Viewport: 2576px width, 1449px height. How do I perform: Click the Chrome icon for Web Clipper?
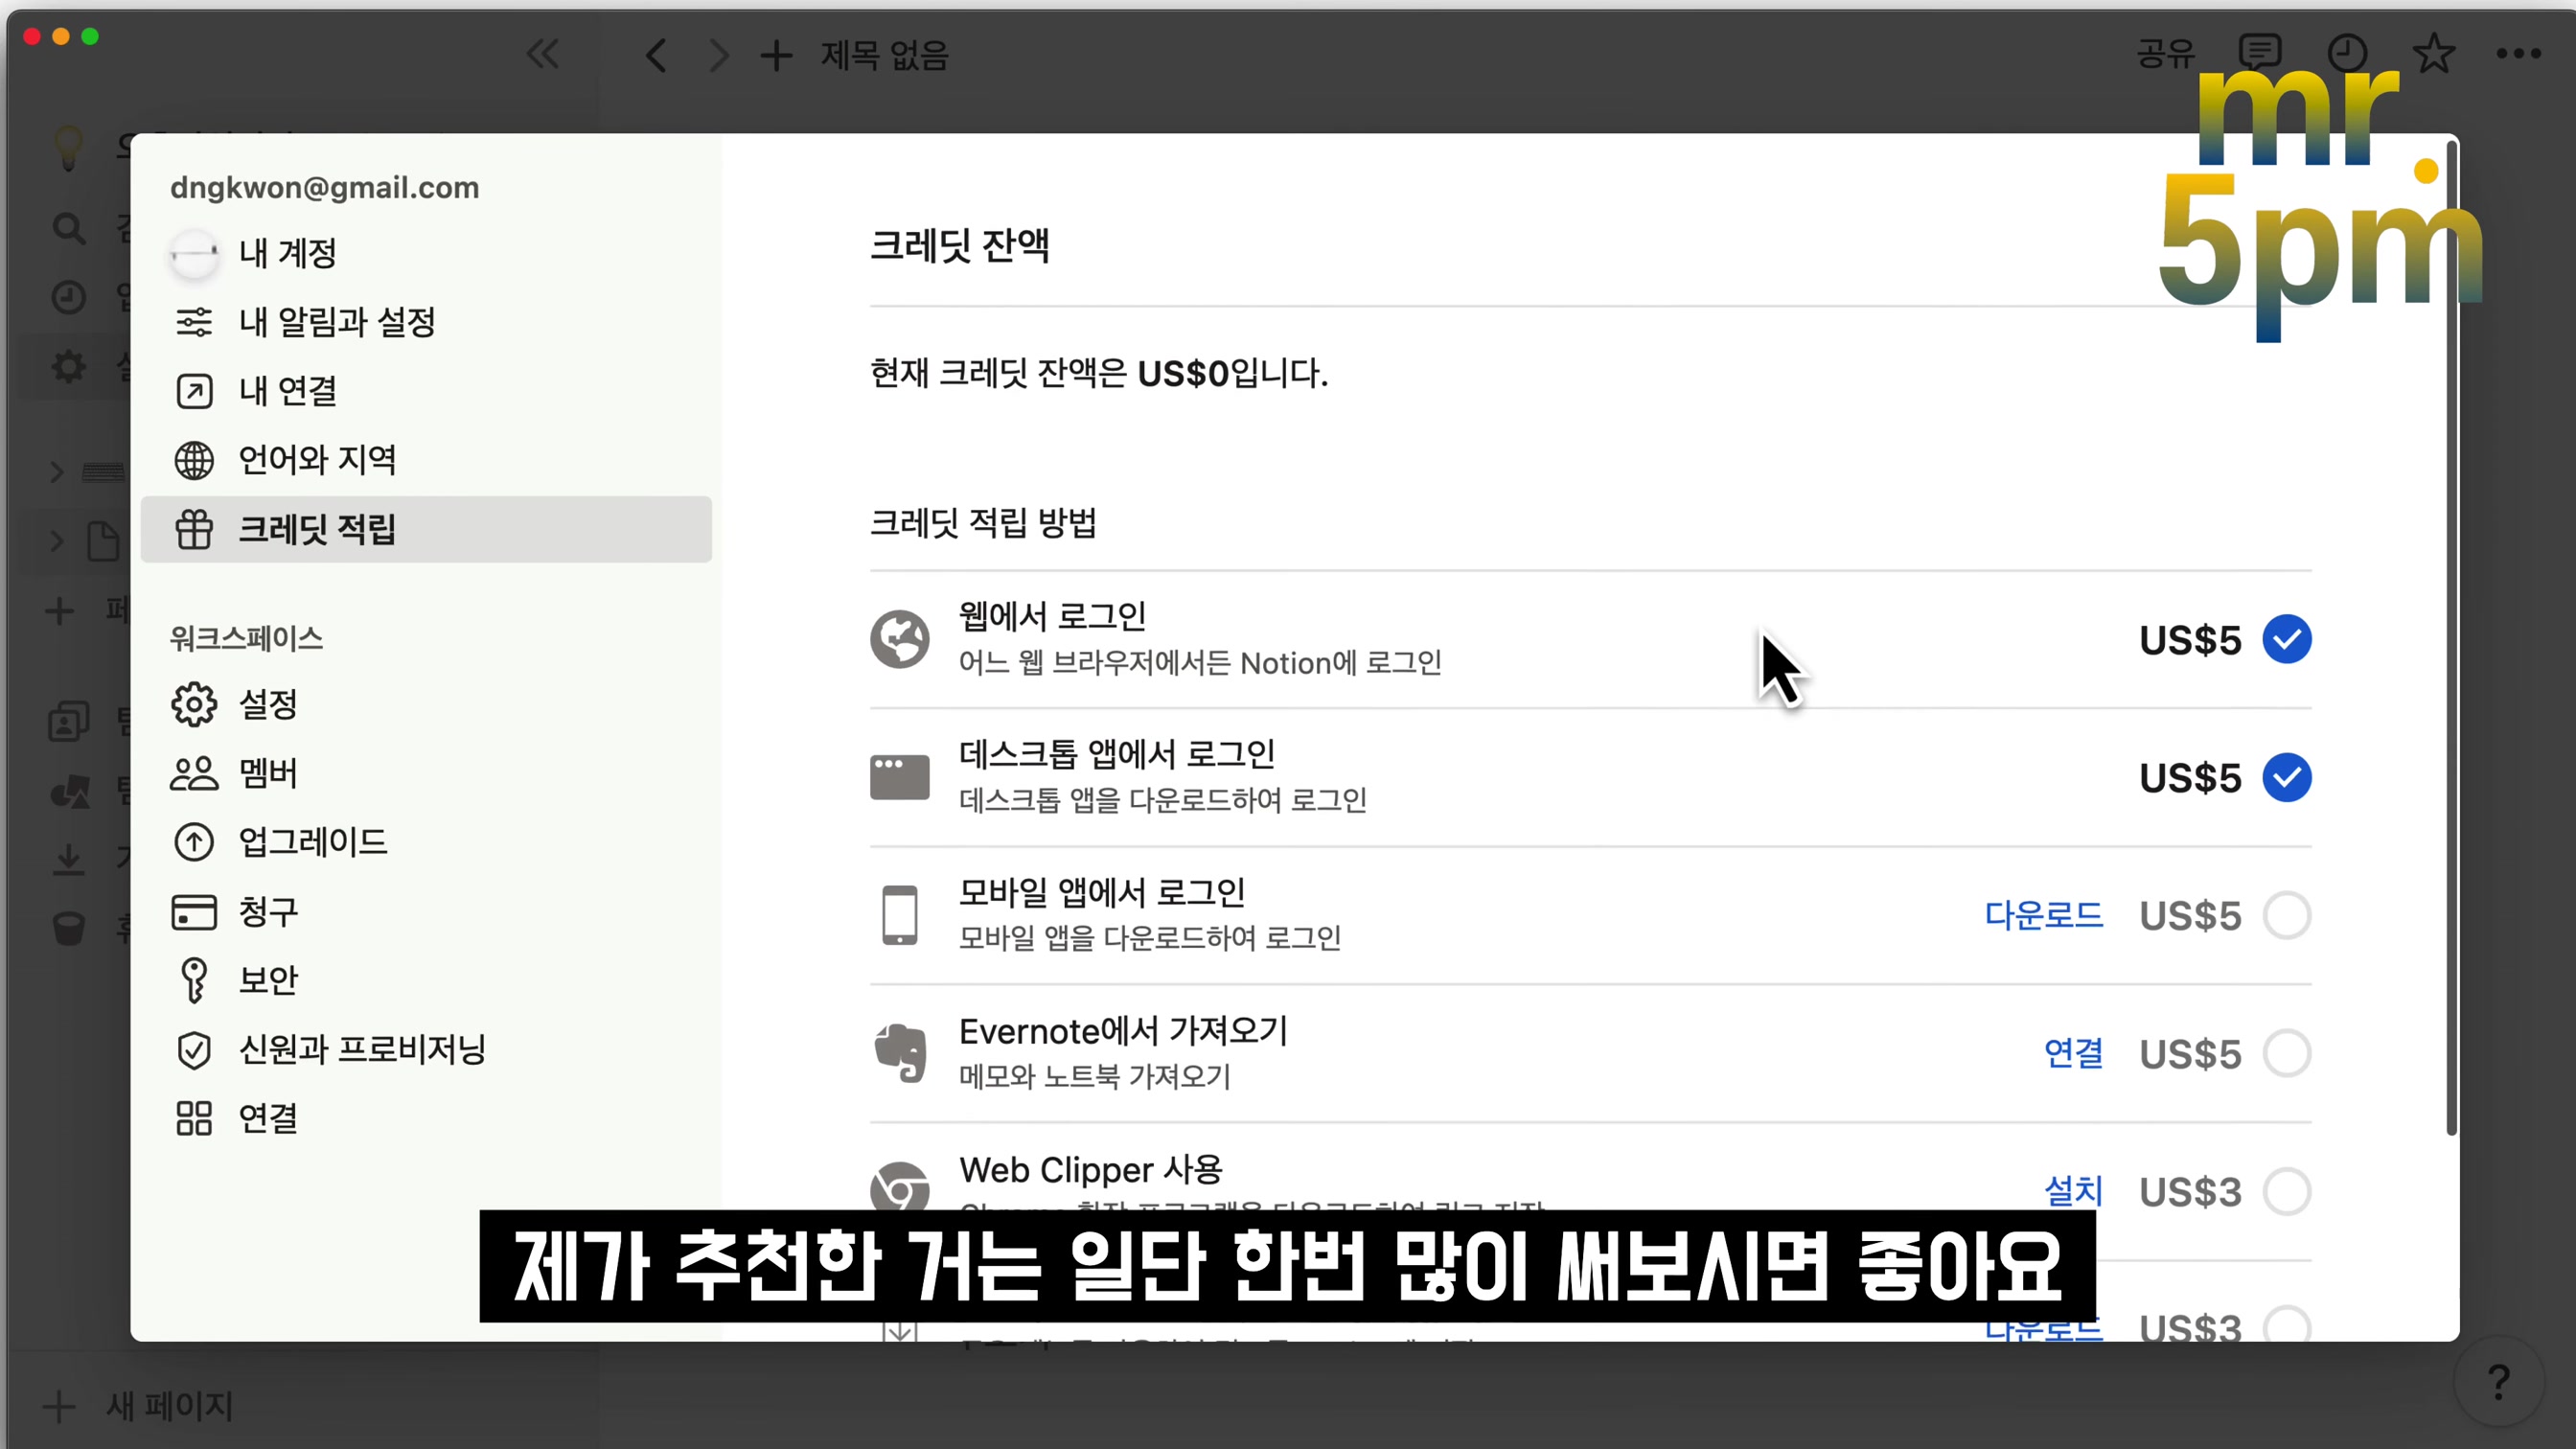point(899,1189)
